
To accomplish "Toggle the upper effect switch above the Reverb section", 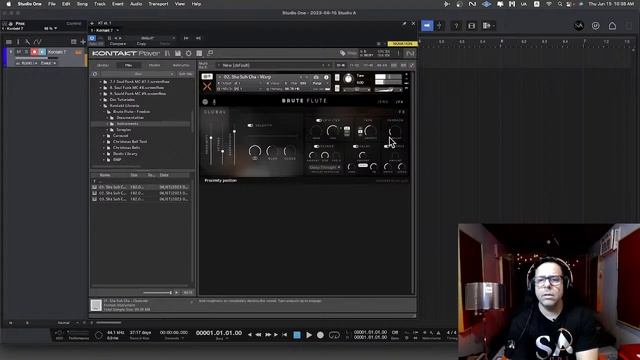I will click(318, 120).
